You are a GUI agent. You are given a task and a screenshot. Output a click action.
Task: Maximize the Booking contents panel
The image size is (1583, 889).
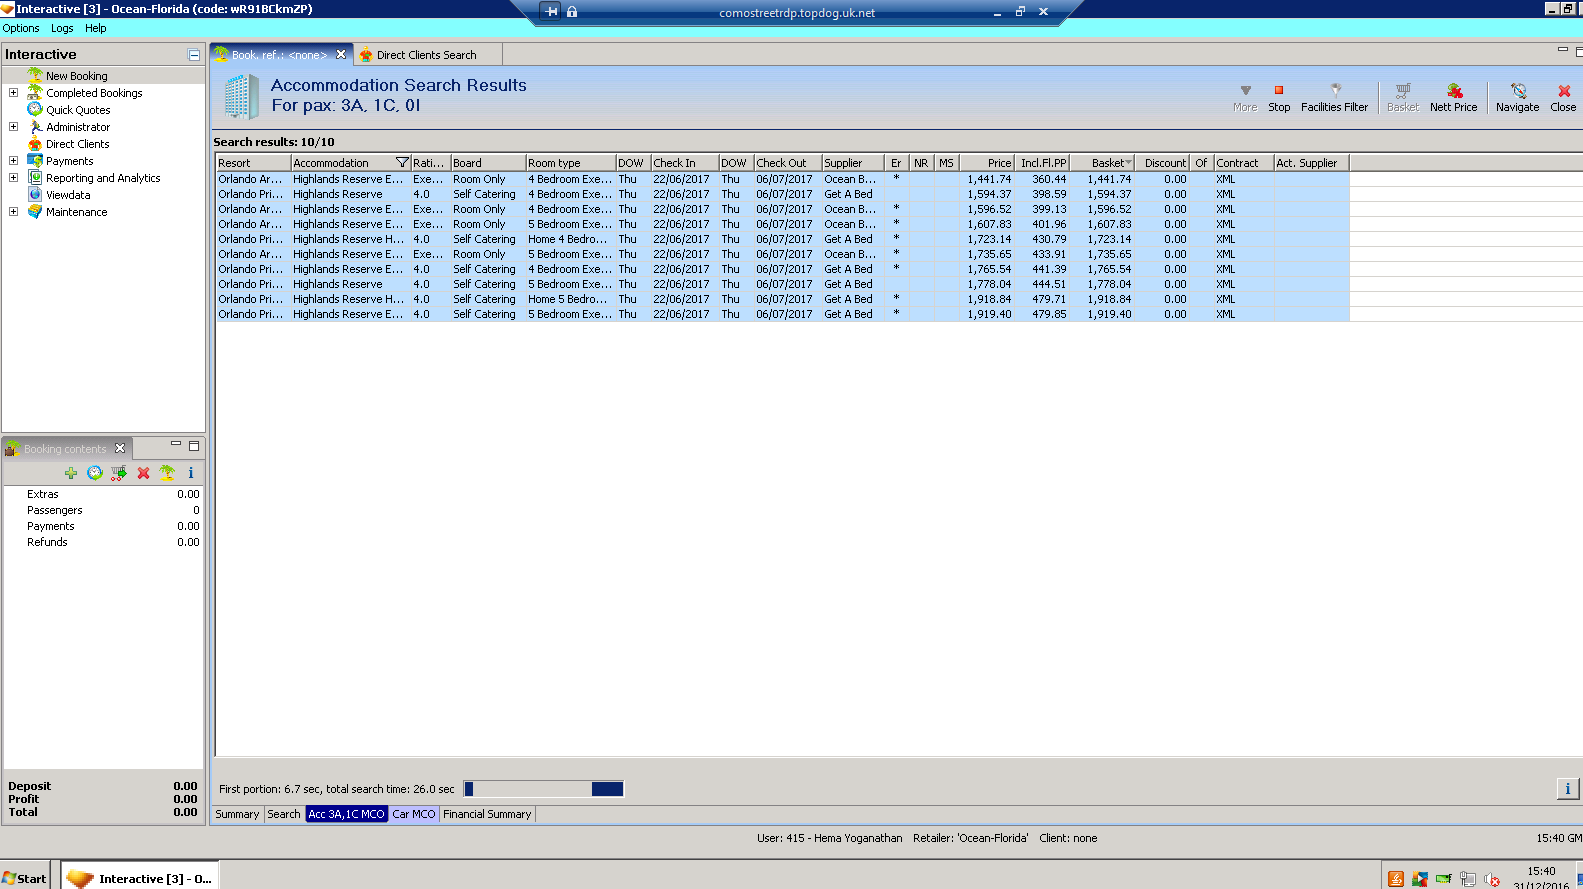194,446
